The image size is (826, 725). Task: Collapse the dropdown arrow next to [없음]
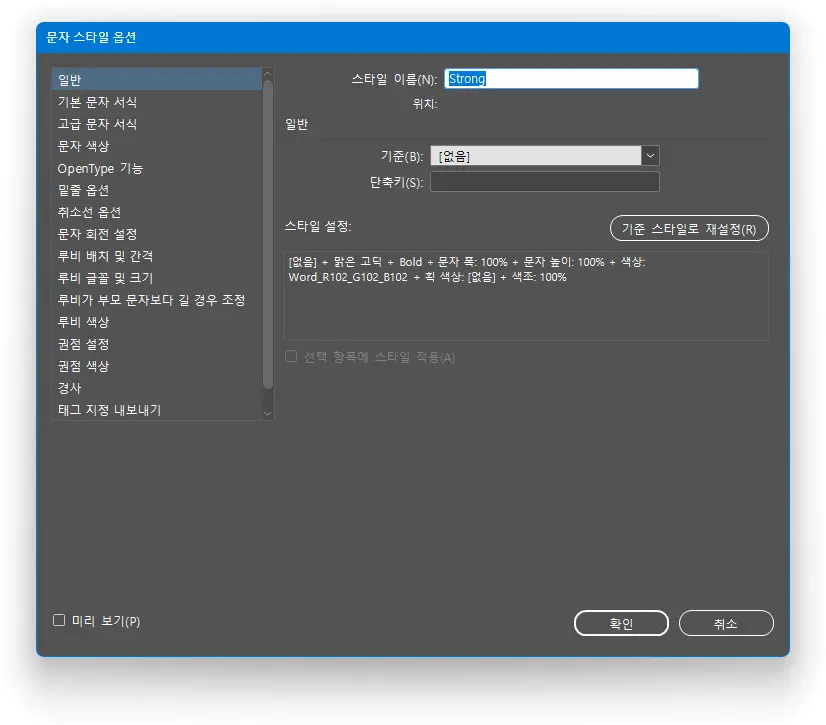click(650, 155)
